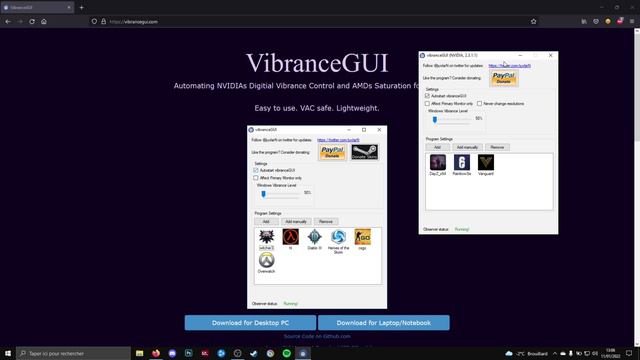This screenshot has height=360, width=640.
Task: Click Download for Laptop/Notebook button
Action: [x=384, y=323]
